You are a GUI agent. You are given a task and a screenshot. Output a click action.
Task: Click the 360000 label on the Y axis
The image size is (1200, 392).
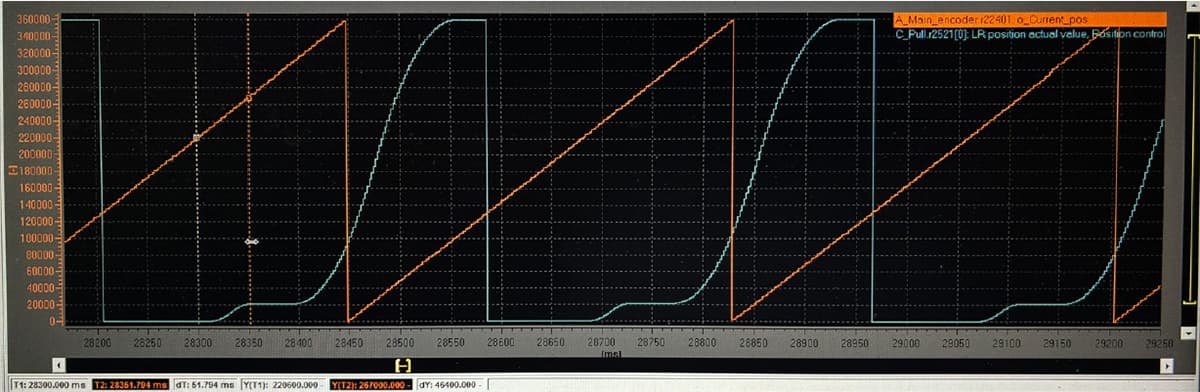35,20
